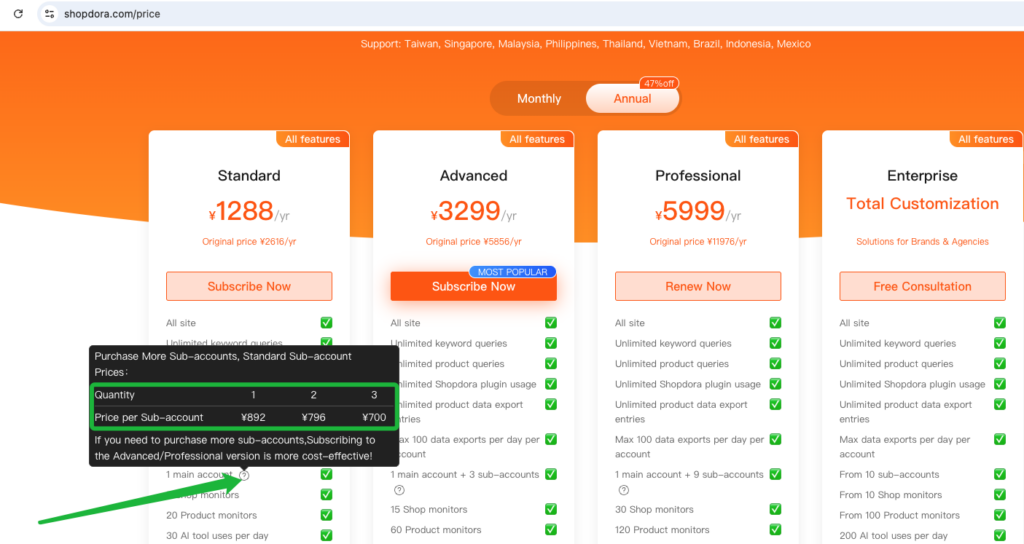The height and width of the screenshot is (544, 1024).
Task: Switch billing to Monthly
Action: tap(539, 99)
